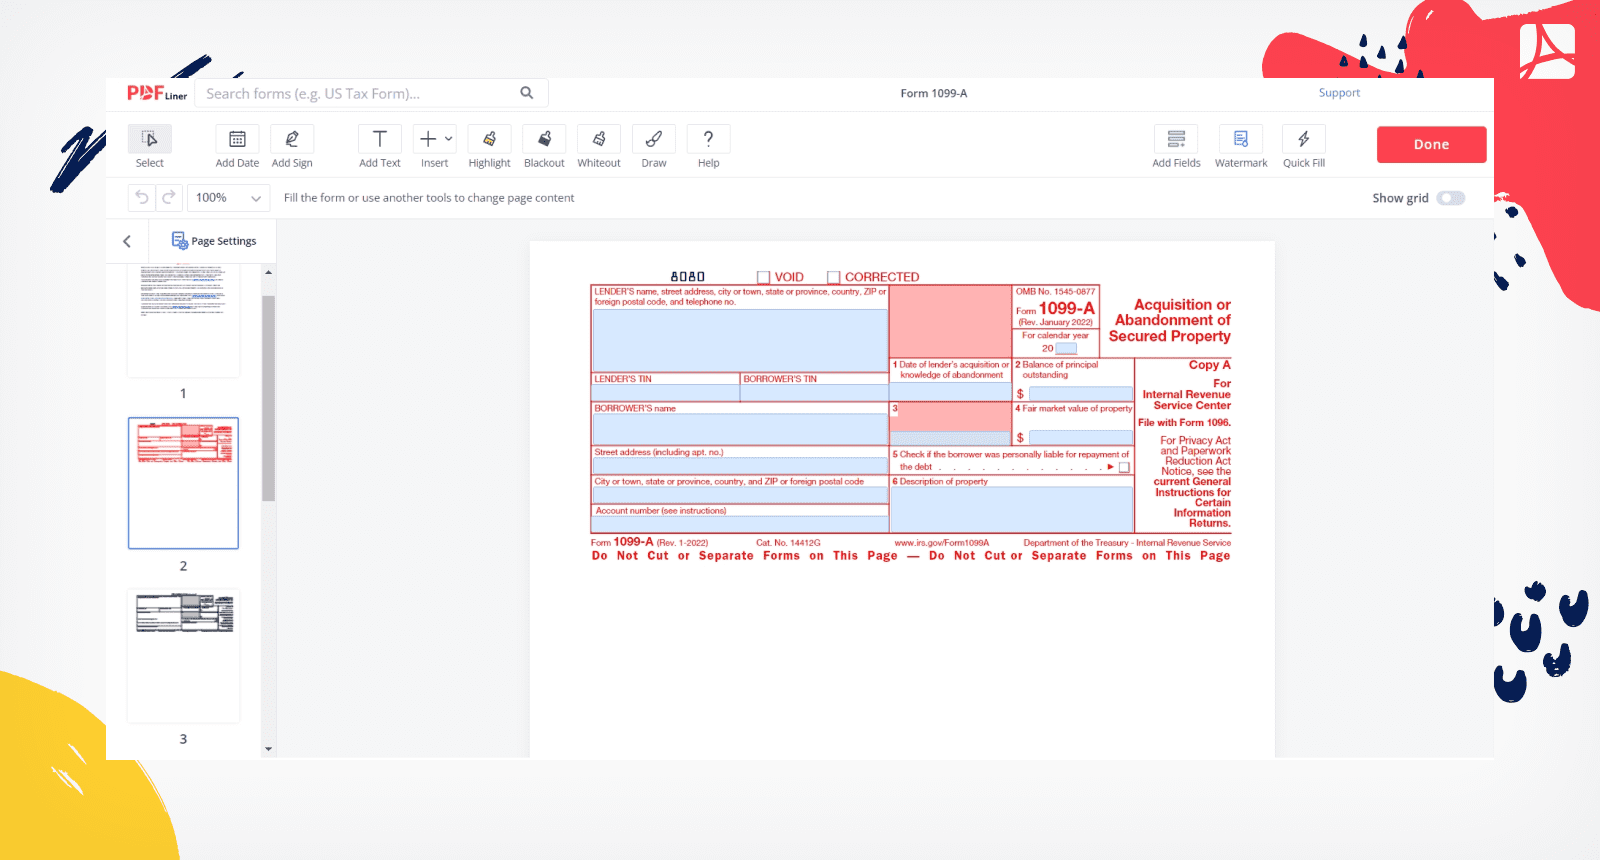The height and width of the screenshot is (860, 1600).
Task: Tick borrower personally liable checkbox
Action: pos(1124,467)
